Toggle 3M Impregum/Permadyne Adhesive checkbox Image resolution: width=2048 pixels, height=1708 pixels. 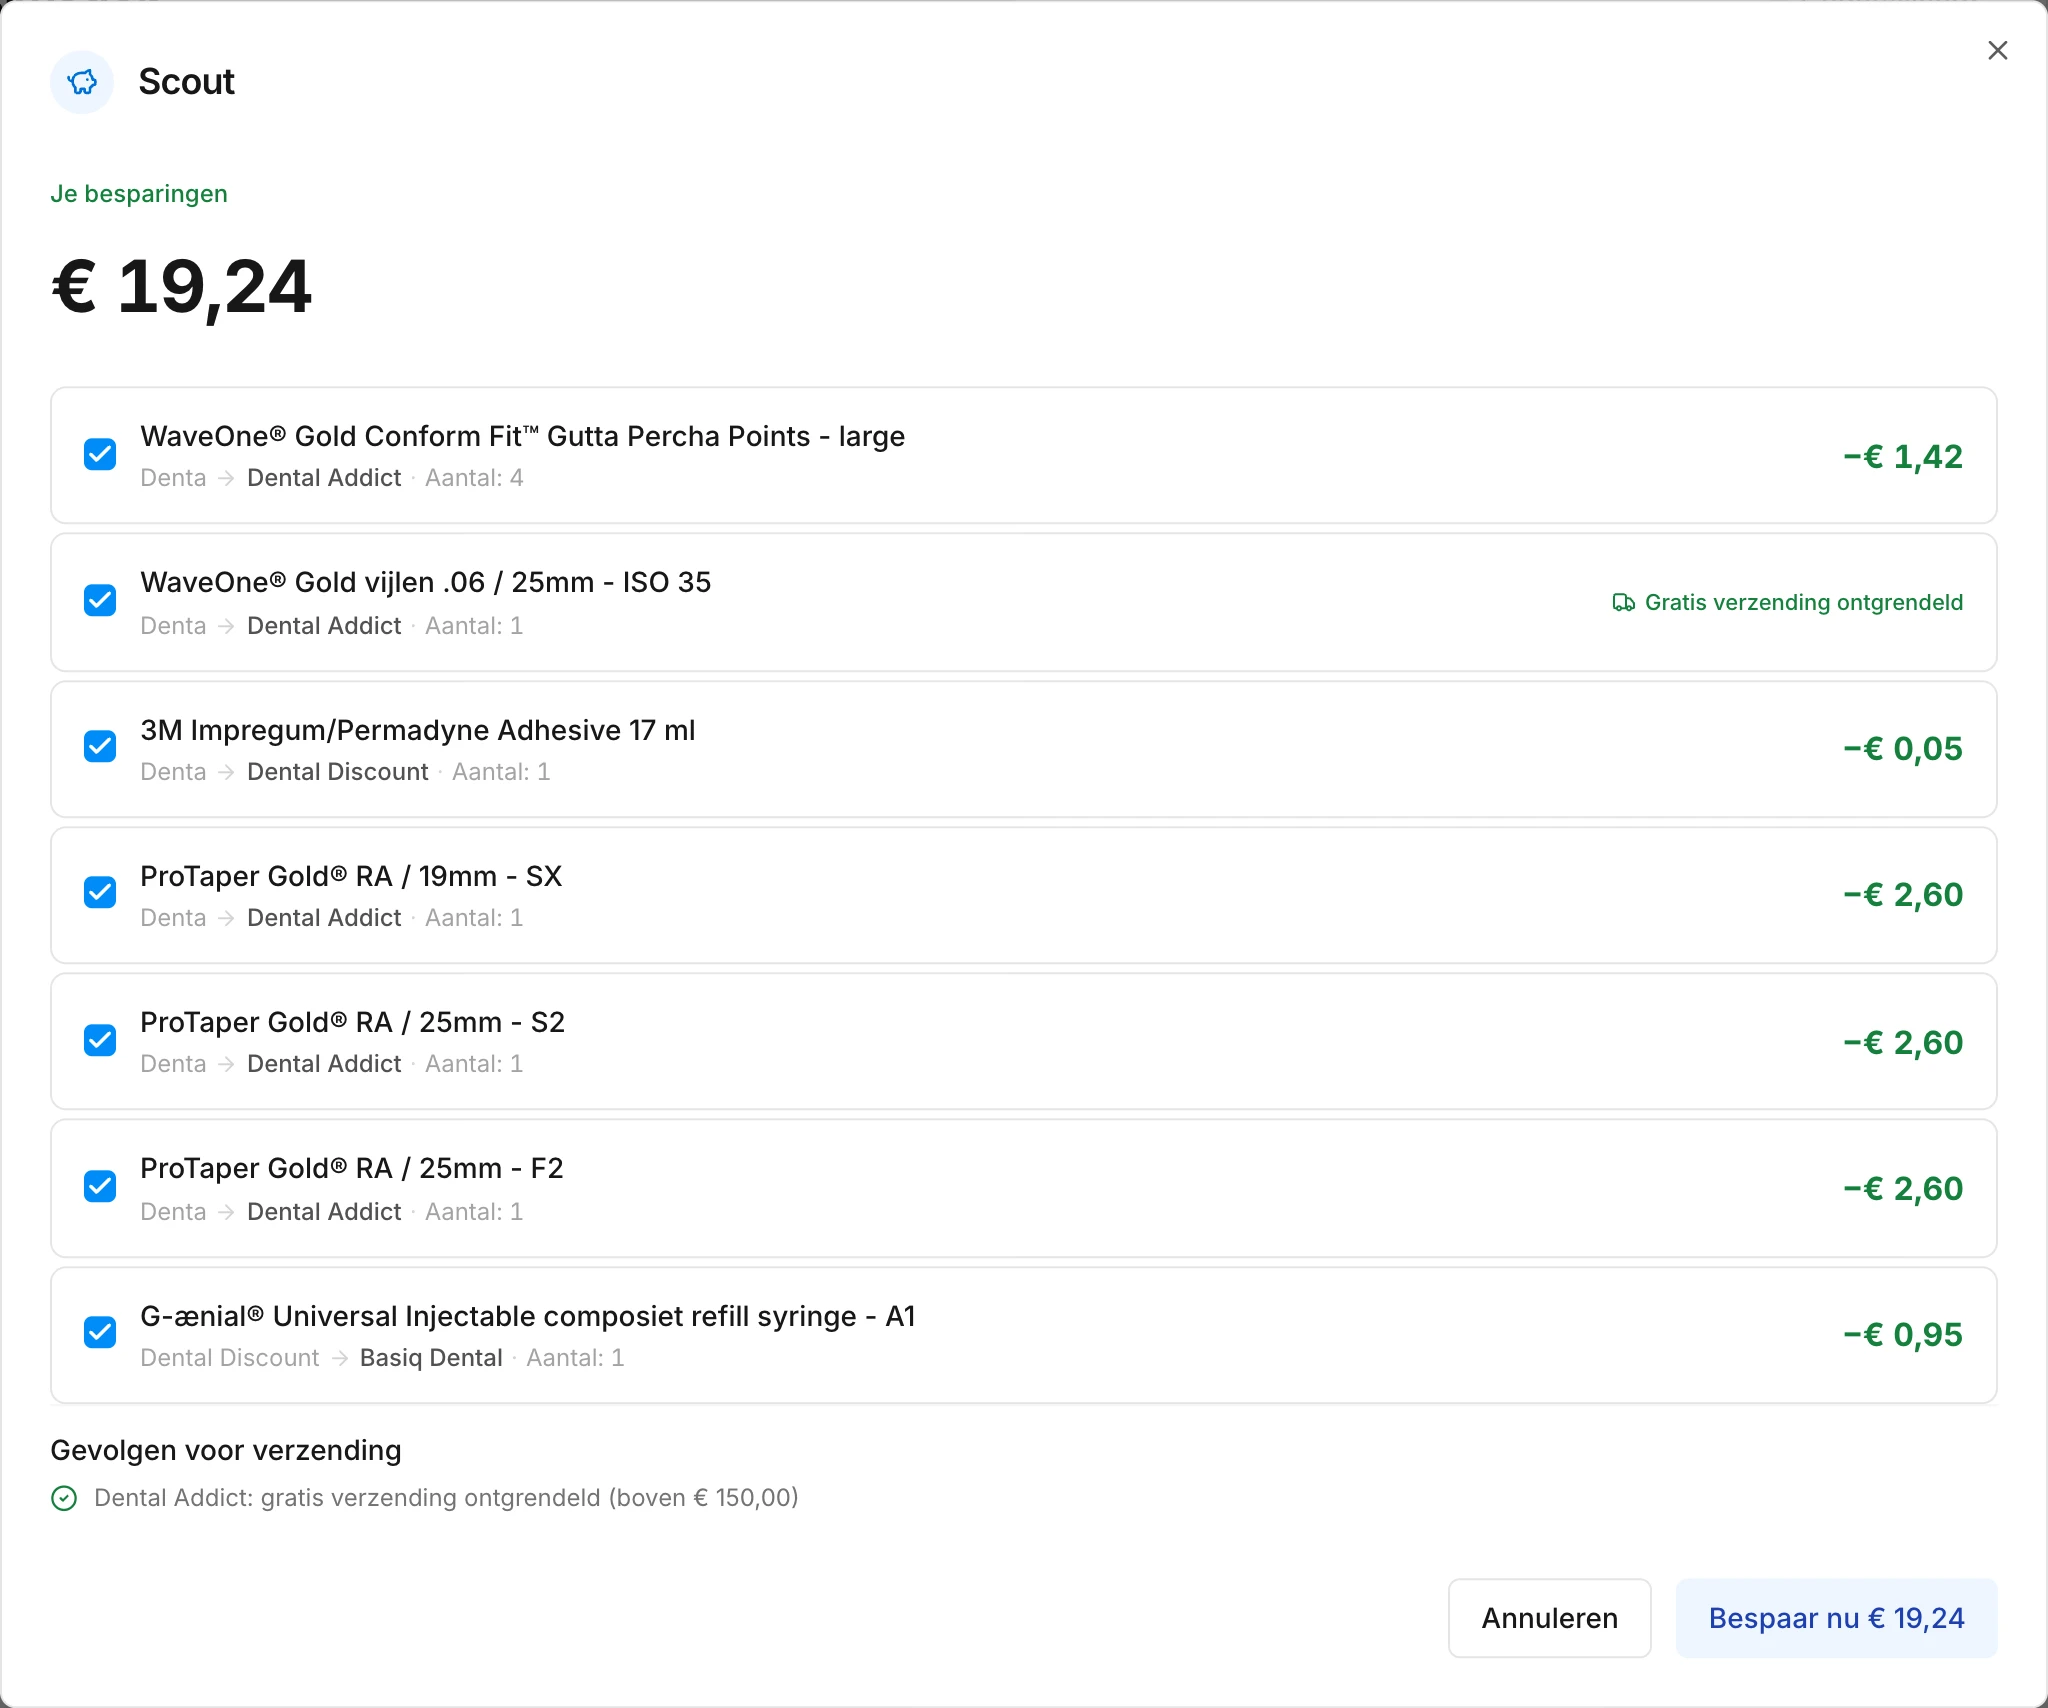point(100,747)
